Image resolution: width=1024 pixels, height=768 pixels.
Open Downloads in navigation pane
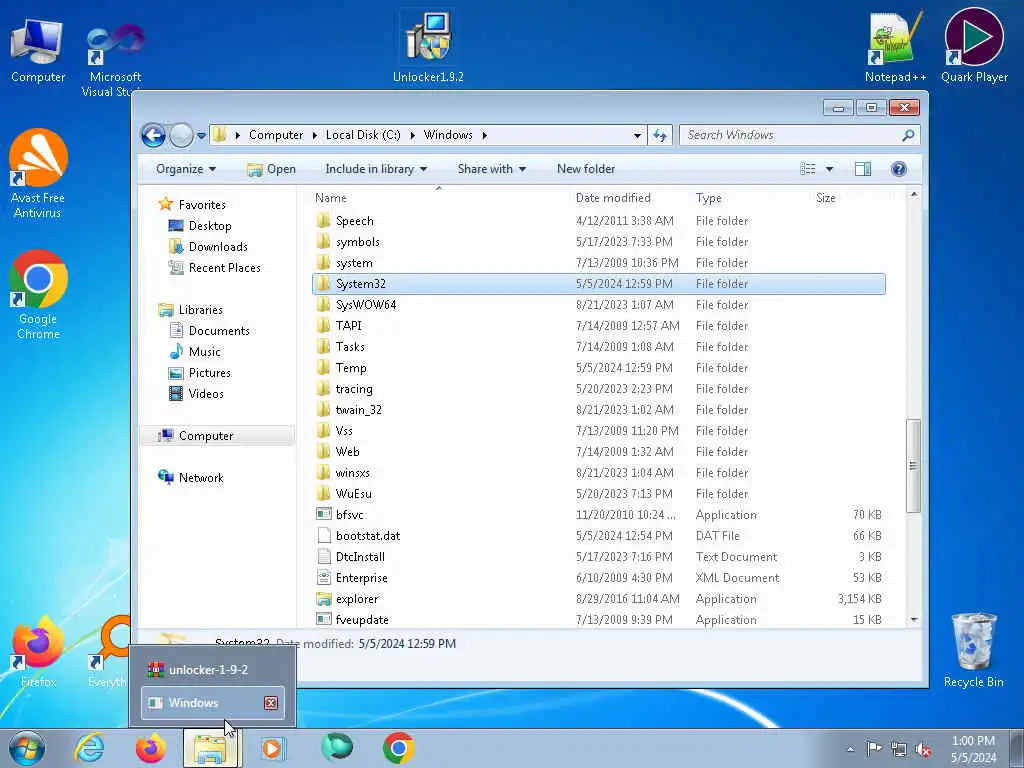[217, 247]
